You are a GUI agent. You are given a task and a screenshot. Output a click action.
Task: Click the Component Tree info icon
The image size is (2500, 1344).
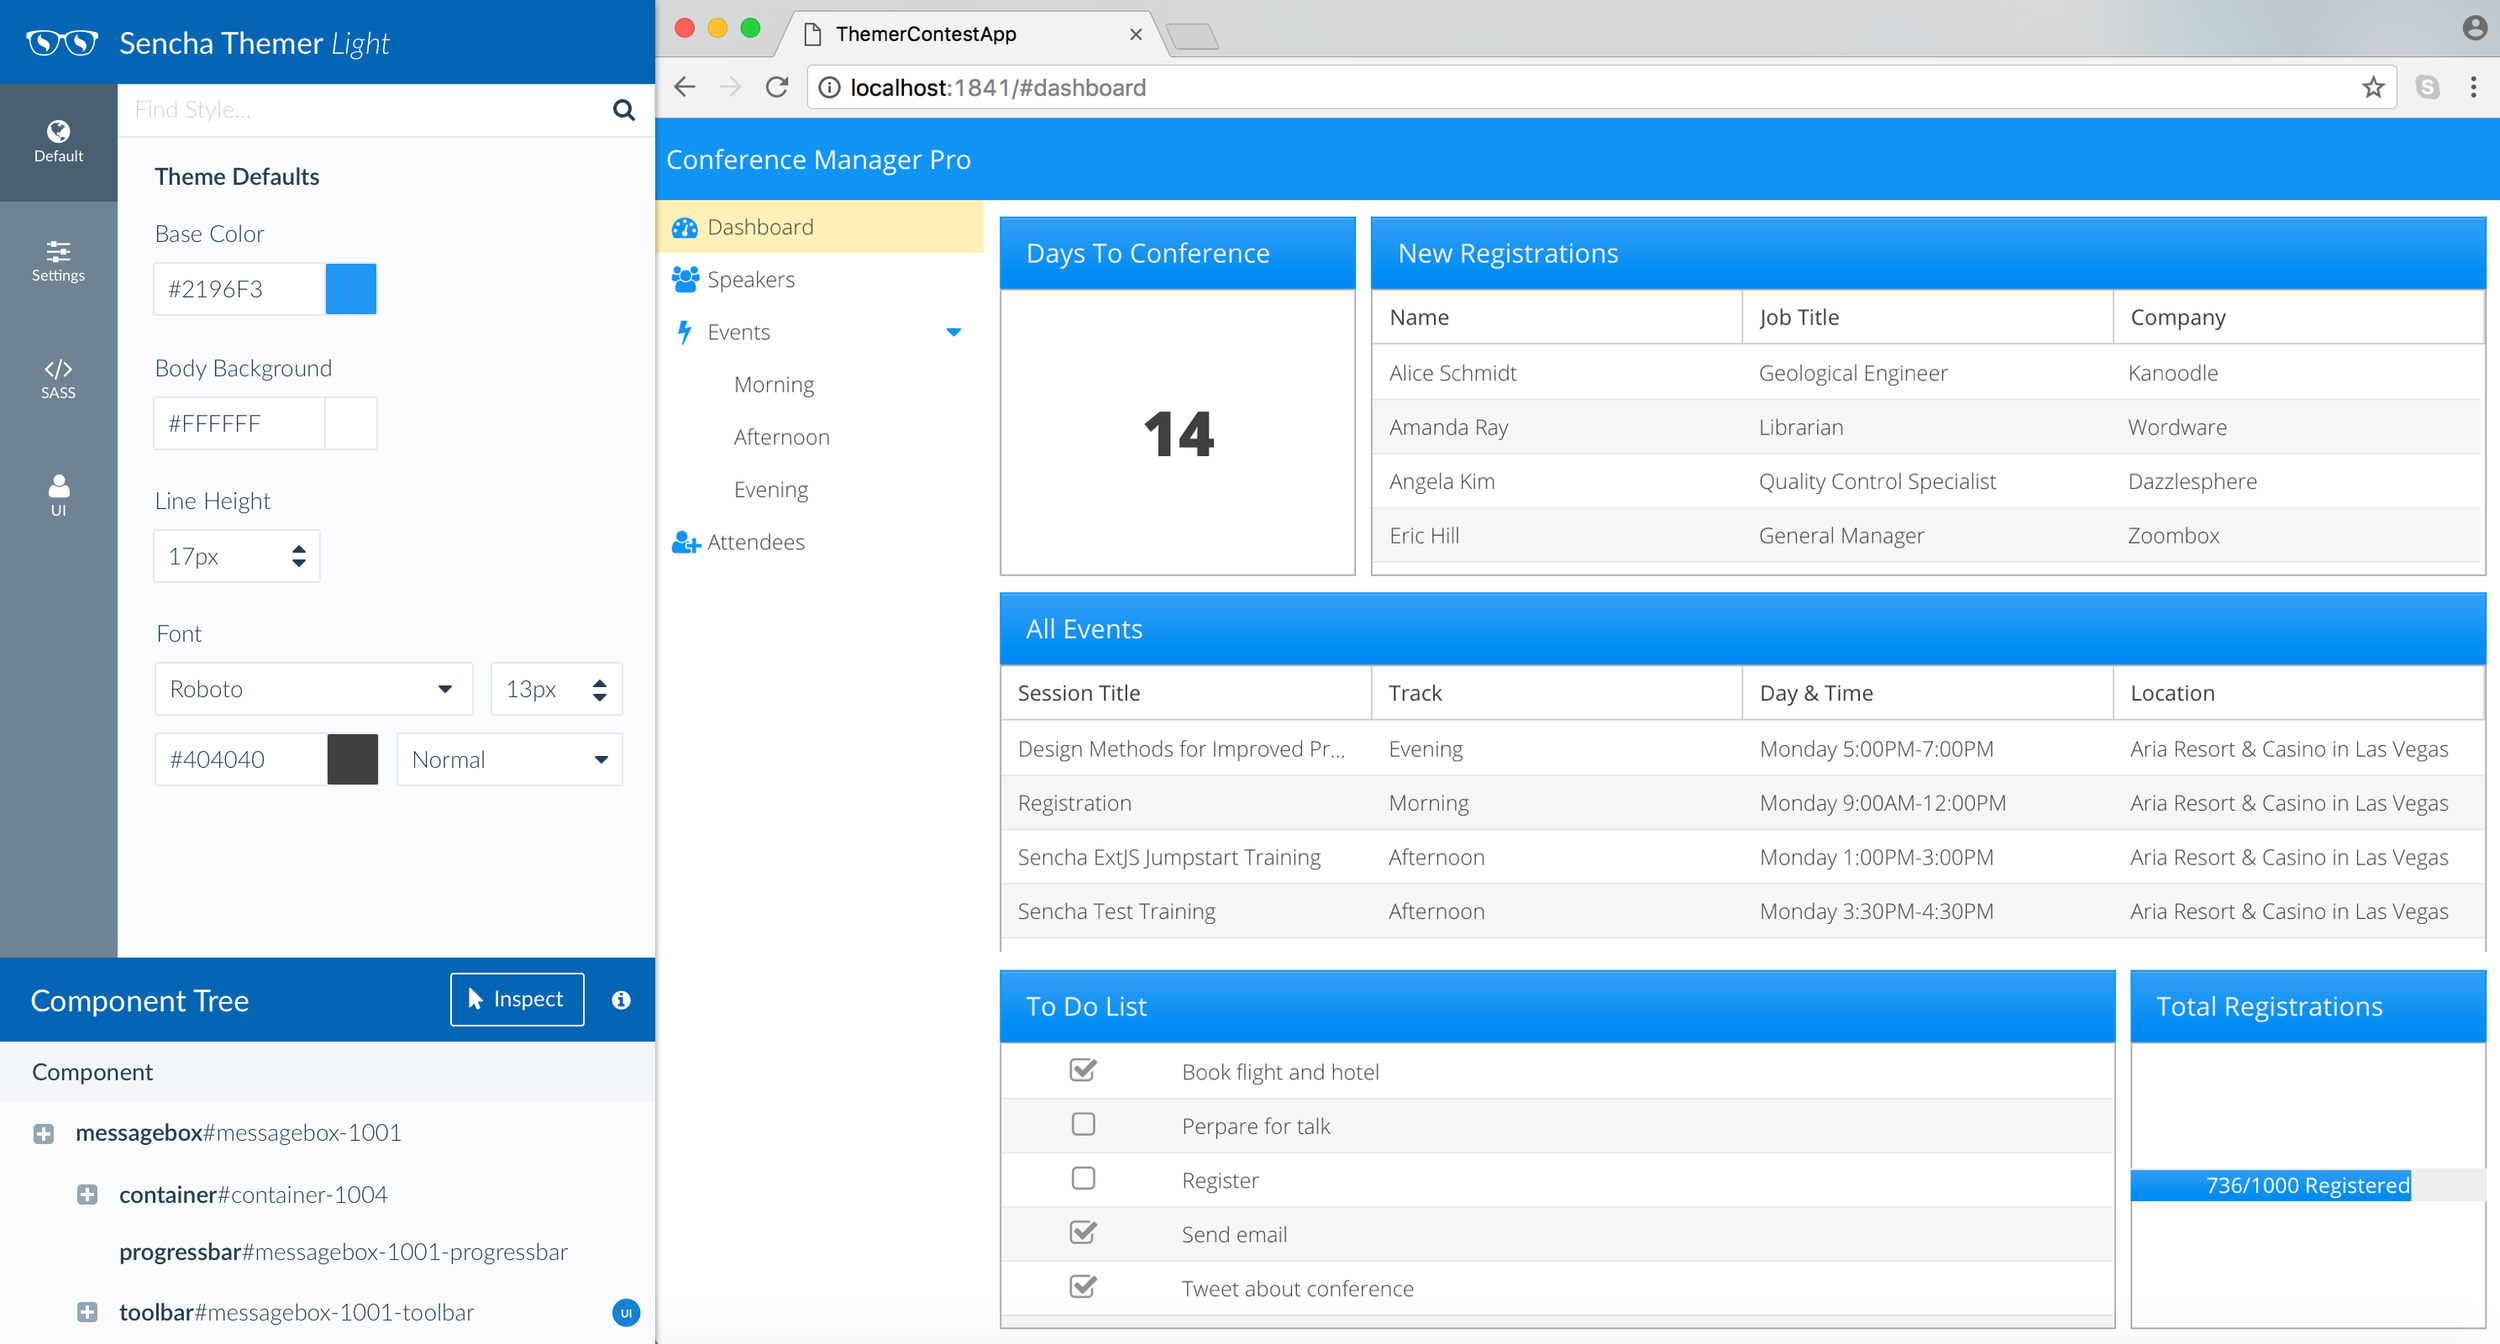(621, 1000)
